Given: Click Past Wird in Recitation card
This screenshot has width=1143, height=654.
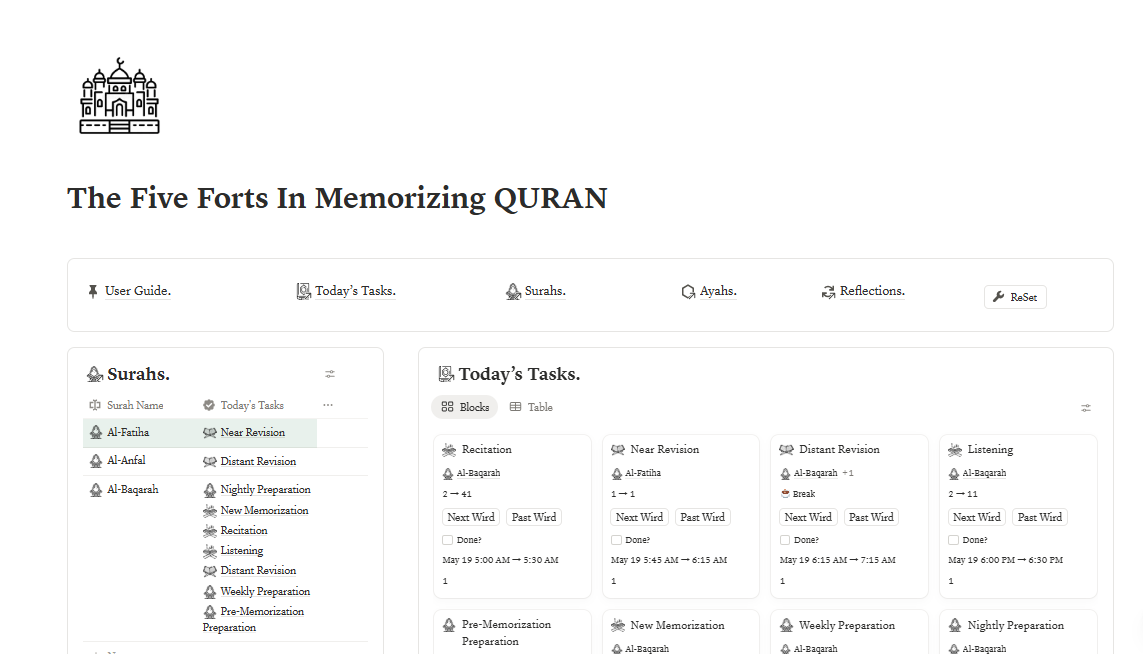Looking at the screenshot, I should pyautogui.click(x=534, y=517).
